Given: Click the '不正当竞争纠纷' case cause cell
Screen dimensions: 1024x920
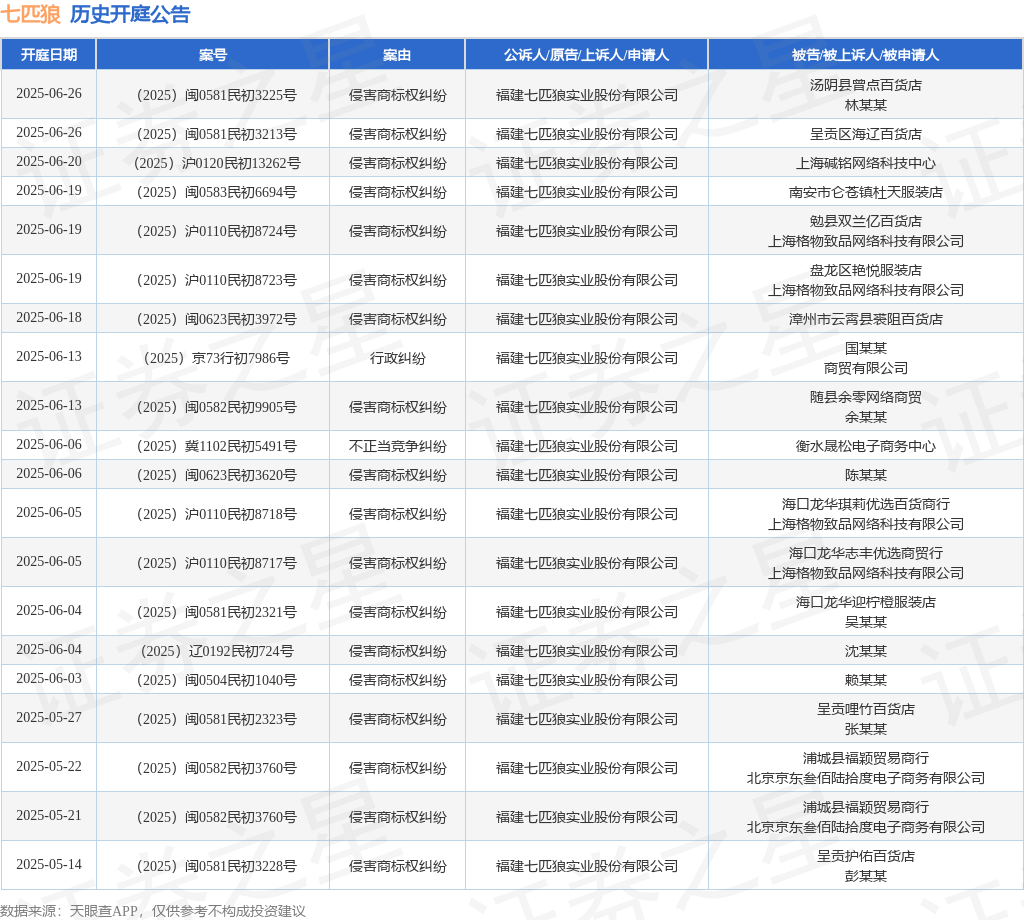Looking at the screenshot, I should click(397, 447).
